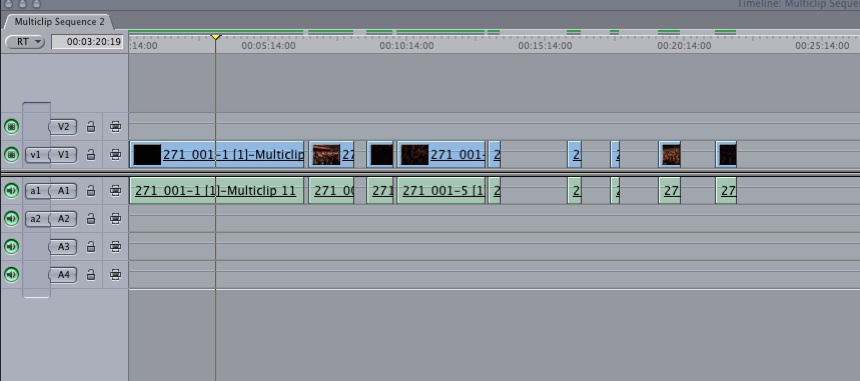Toggle Auto Select on track V2

coord(115,127)
